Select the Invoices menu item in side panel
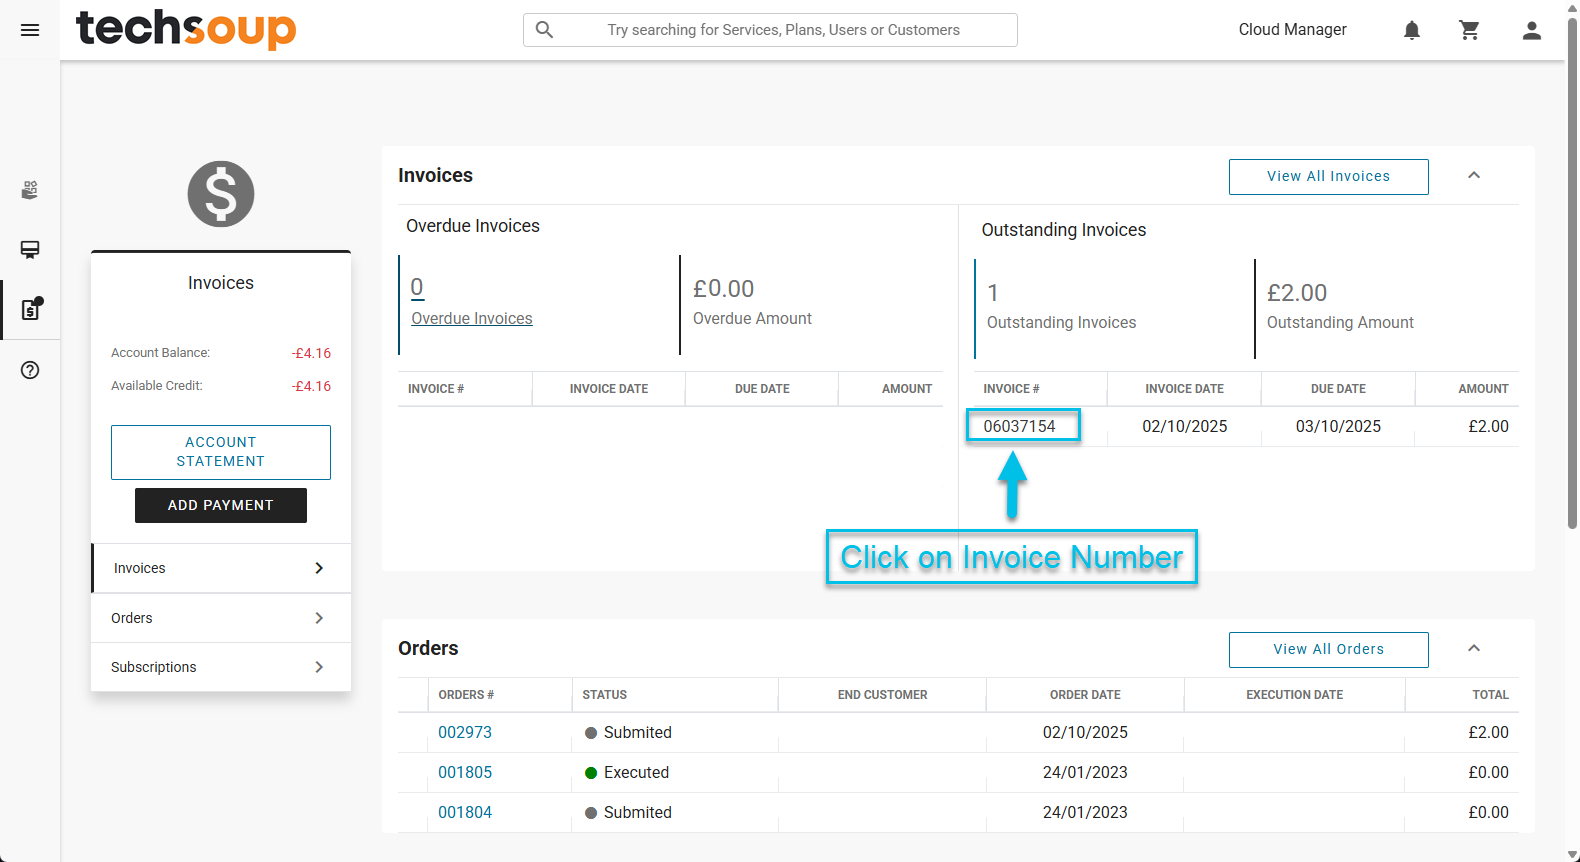 (x=221, y=568)
